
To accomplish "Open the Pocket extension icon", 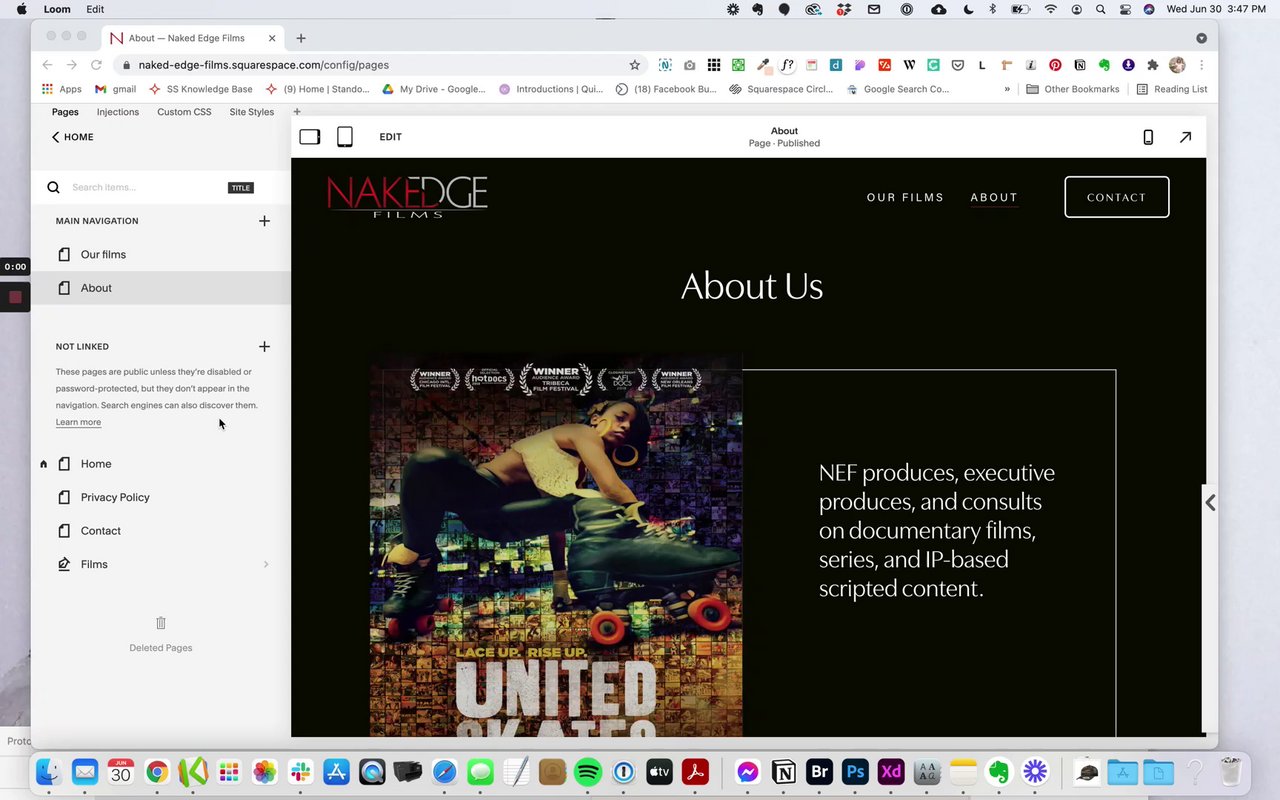I will (957, 65).
